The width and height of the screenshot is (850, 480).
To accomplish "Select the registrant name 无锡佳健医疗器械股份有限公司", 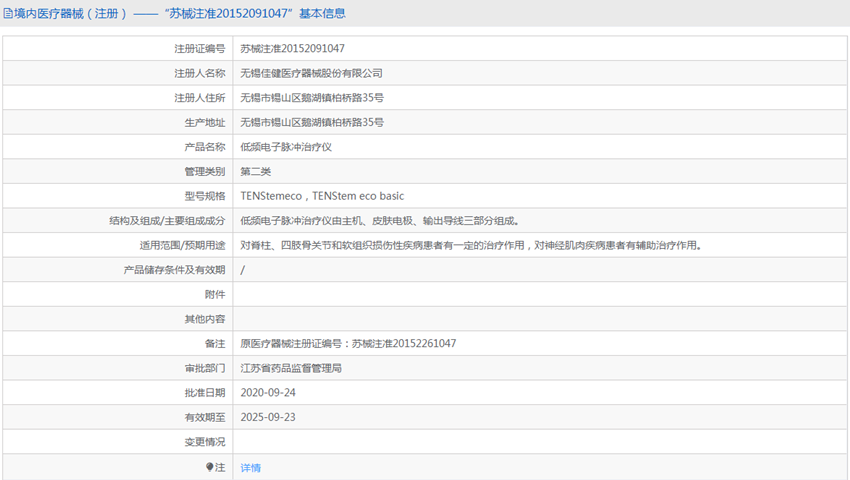I will point(311,73).
